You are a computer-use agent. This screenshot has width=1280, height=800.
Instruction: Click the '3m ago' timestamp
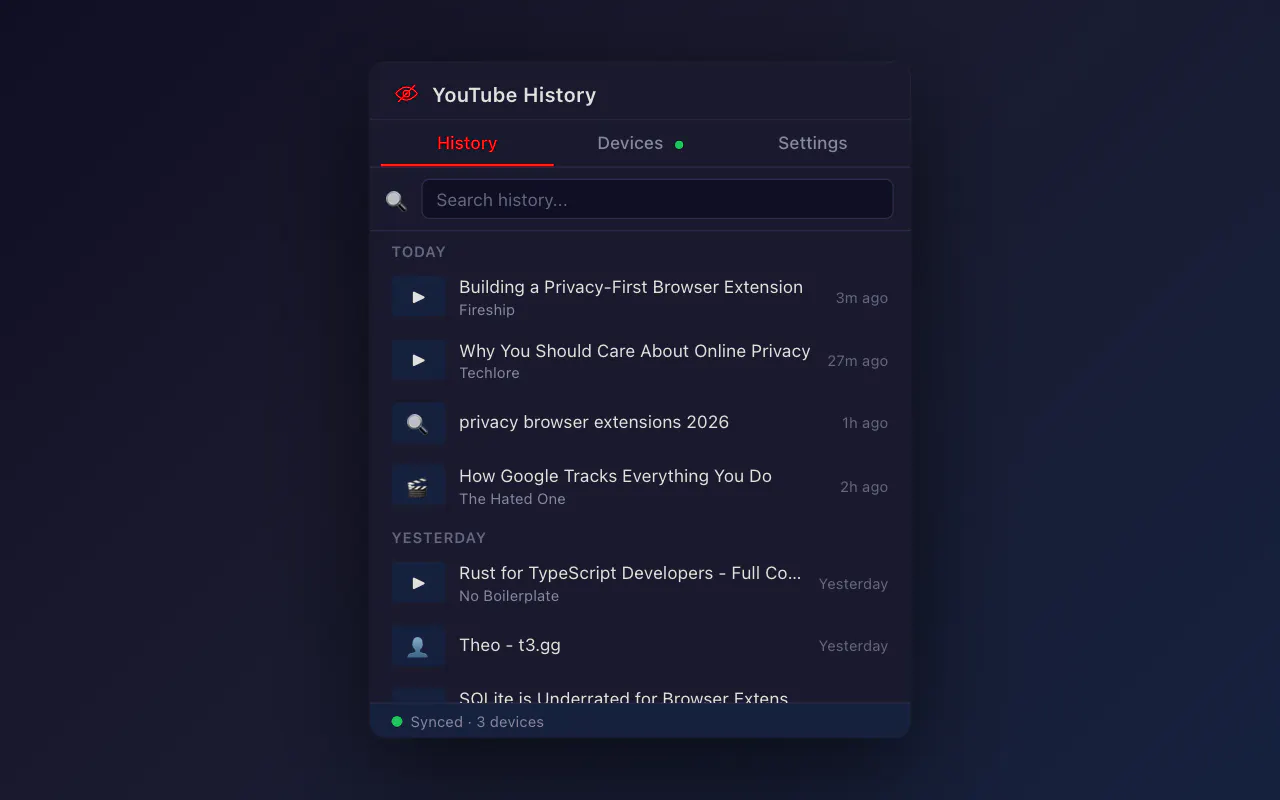coord(862,298)
